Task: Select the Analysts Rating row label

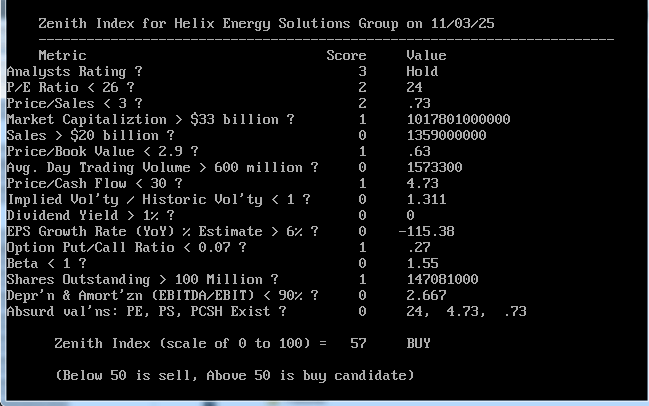Action: point(74,71)
